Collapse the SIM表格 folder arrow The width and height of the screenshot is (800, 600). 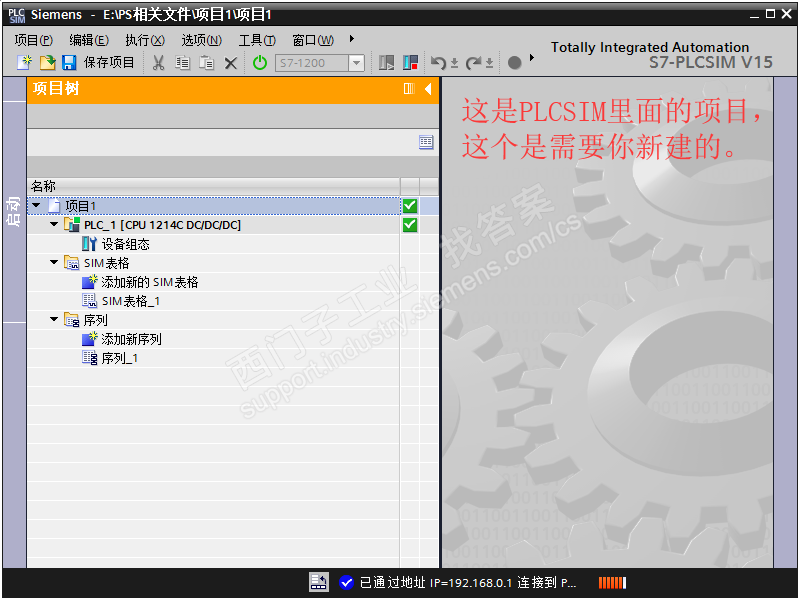pos(54,262)
